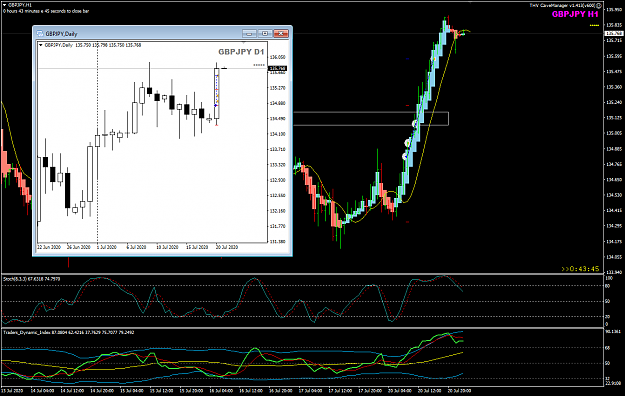
Task: Click the current price tag on Daily price axis
Action: pos(278,69)
